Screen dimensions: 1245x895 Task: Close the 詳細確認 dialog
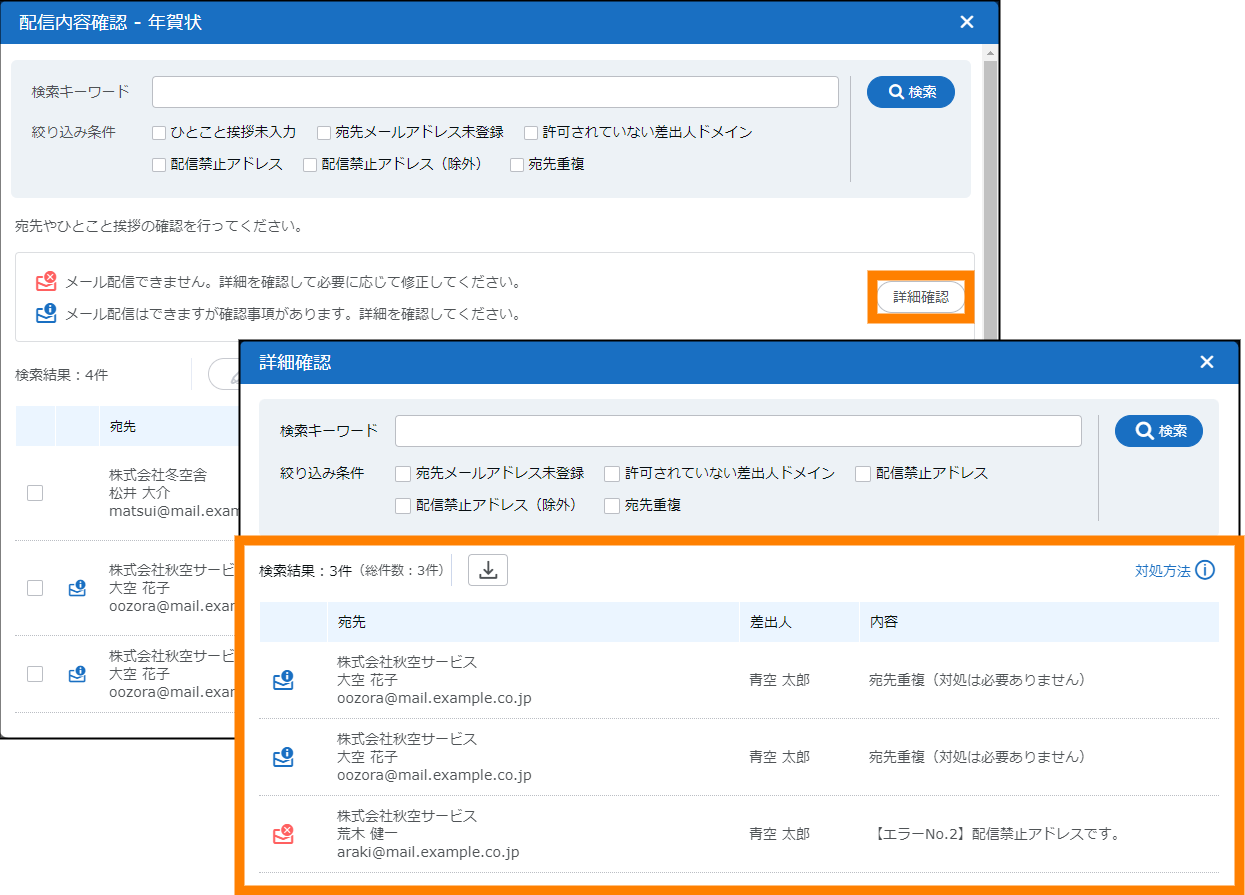[x=1206, y=362]
